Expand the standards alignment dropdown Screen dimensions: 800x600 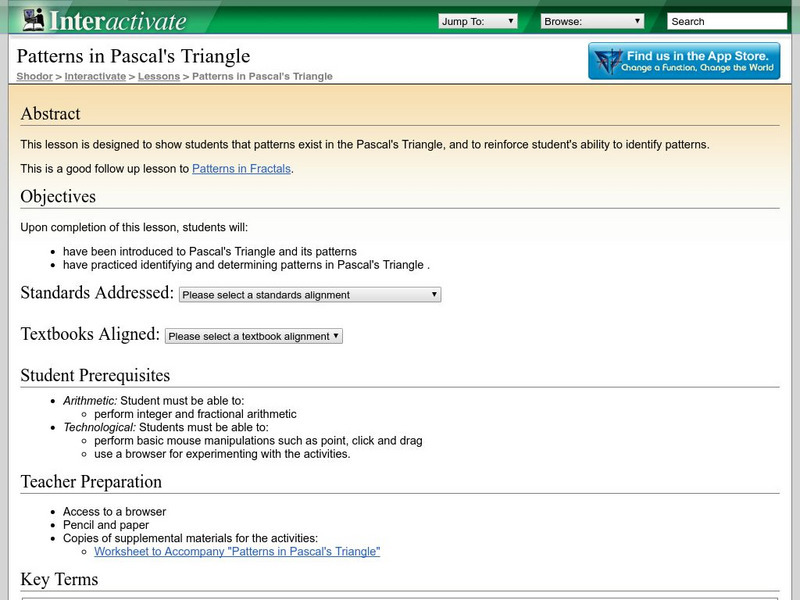310,295
